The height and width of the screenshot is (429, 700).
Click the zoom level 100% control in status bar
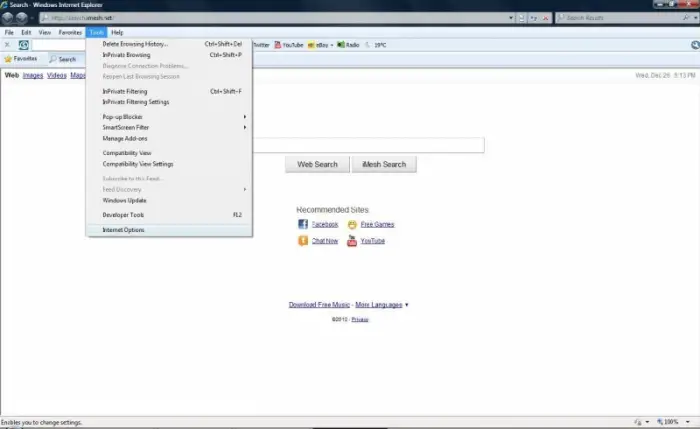(x=667, y=422)
